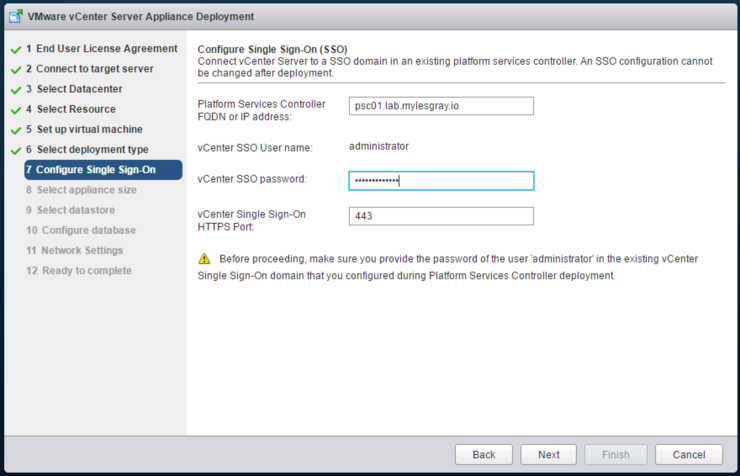Open step 2 Connect to target server

(90, 69)
